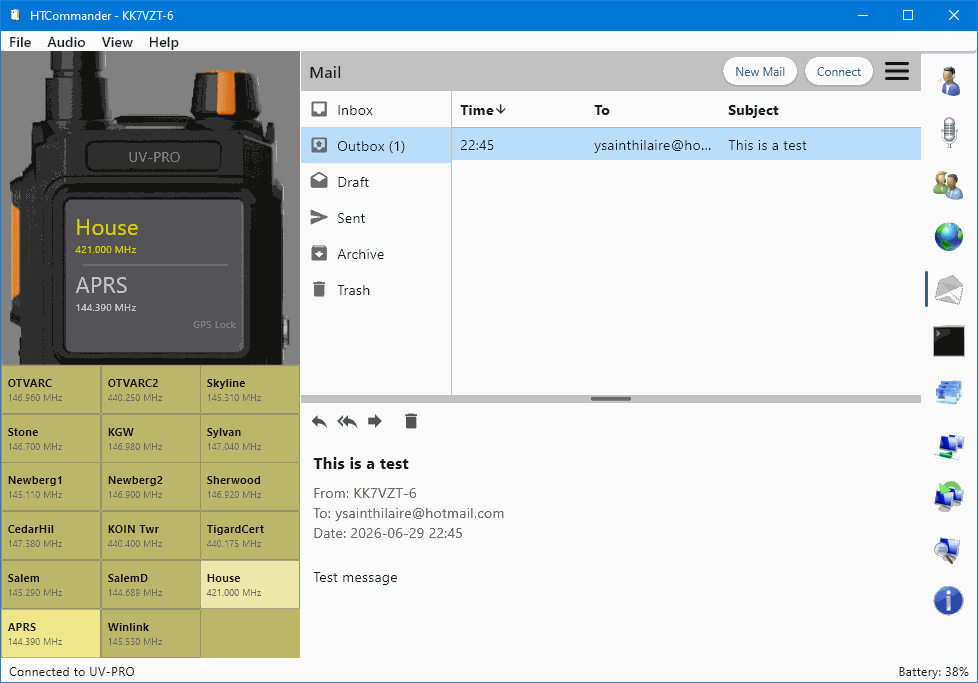Click the HTCommander app icon in title bar
Screen dimensions: 978x683
coord(16,15)
